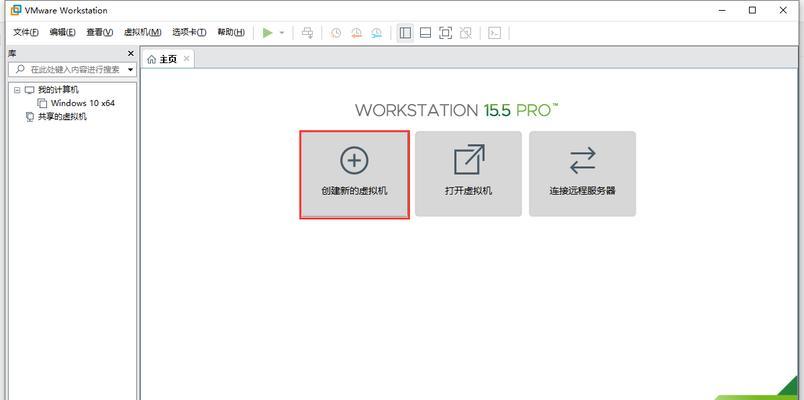Open the library search dropdown arrow
Image resolution: width=804 pixels, height=400 pixels.
coord(130,70)
